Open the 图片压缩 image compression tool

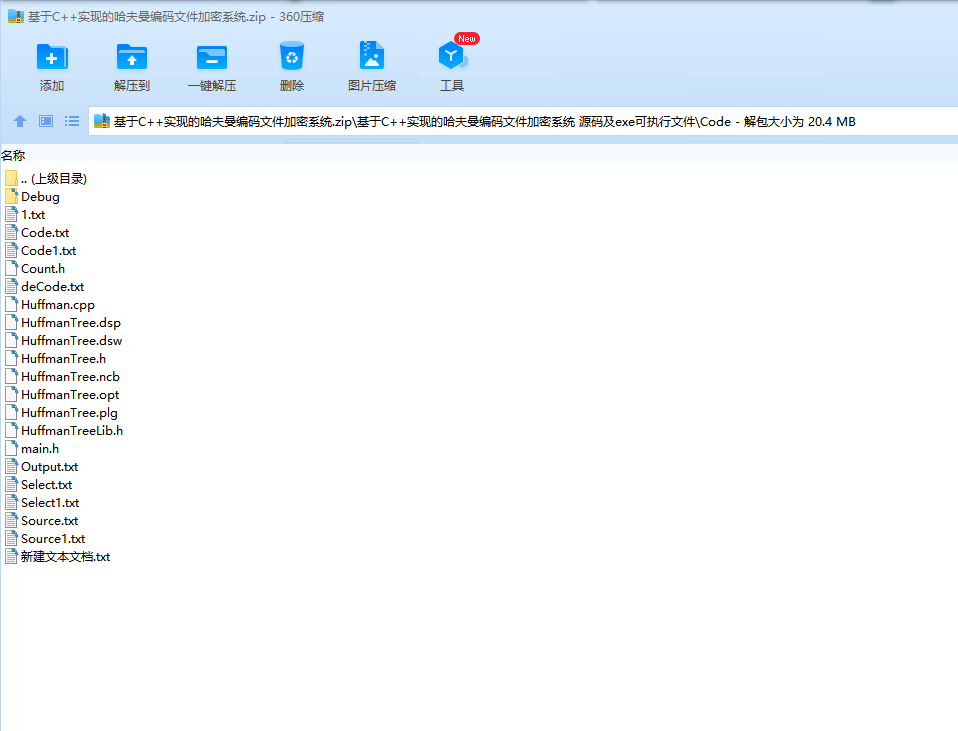tap(371, 56)
